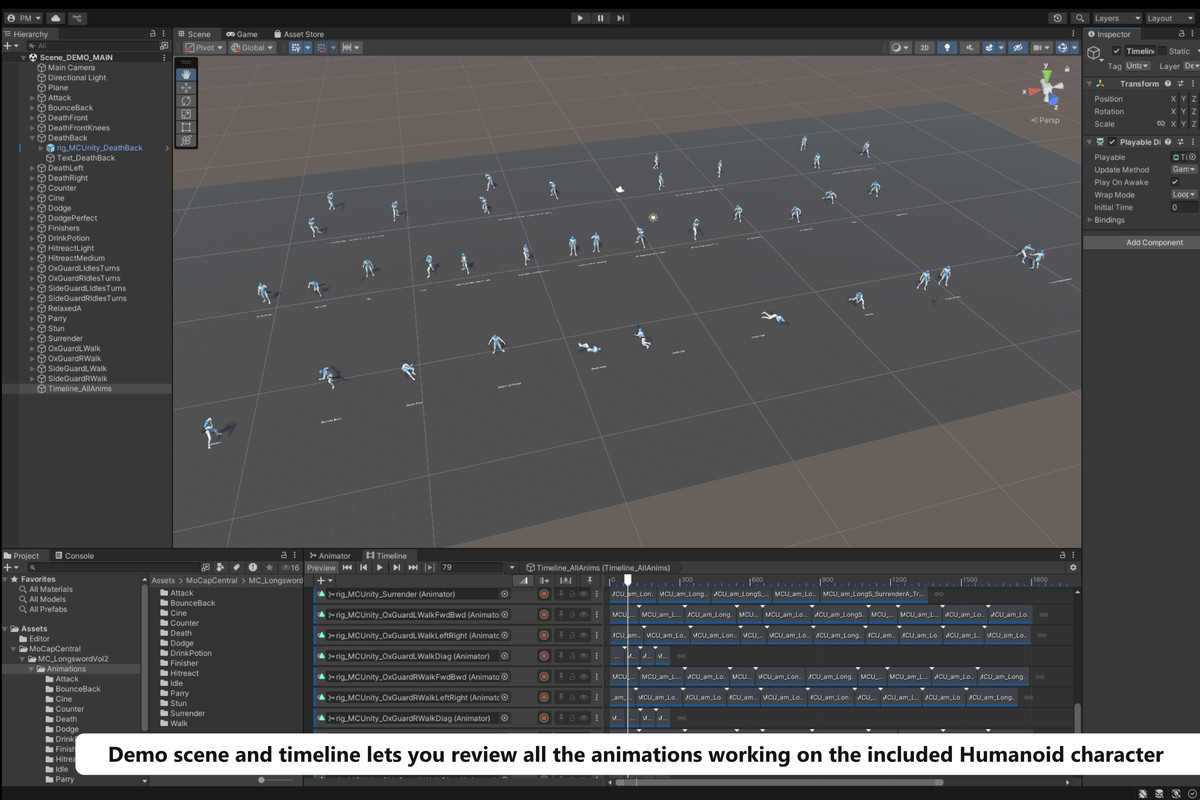This screenshot has height=800, width=1200.
Task: Toggle Preview mode in the Timeline panel
Action: (322, 565)
